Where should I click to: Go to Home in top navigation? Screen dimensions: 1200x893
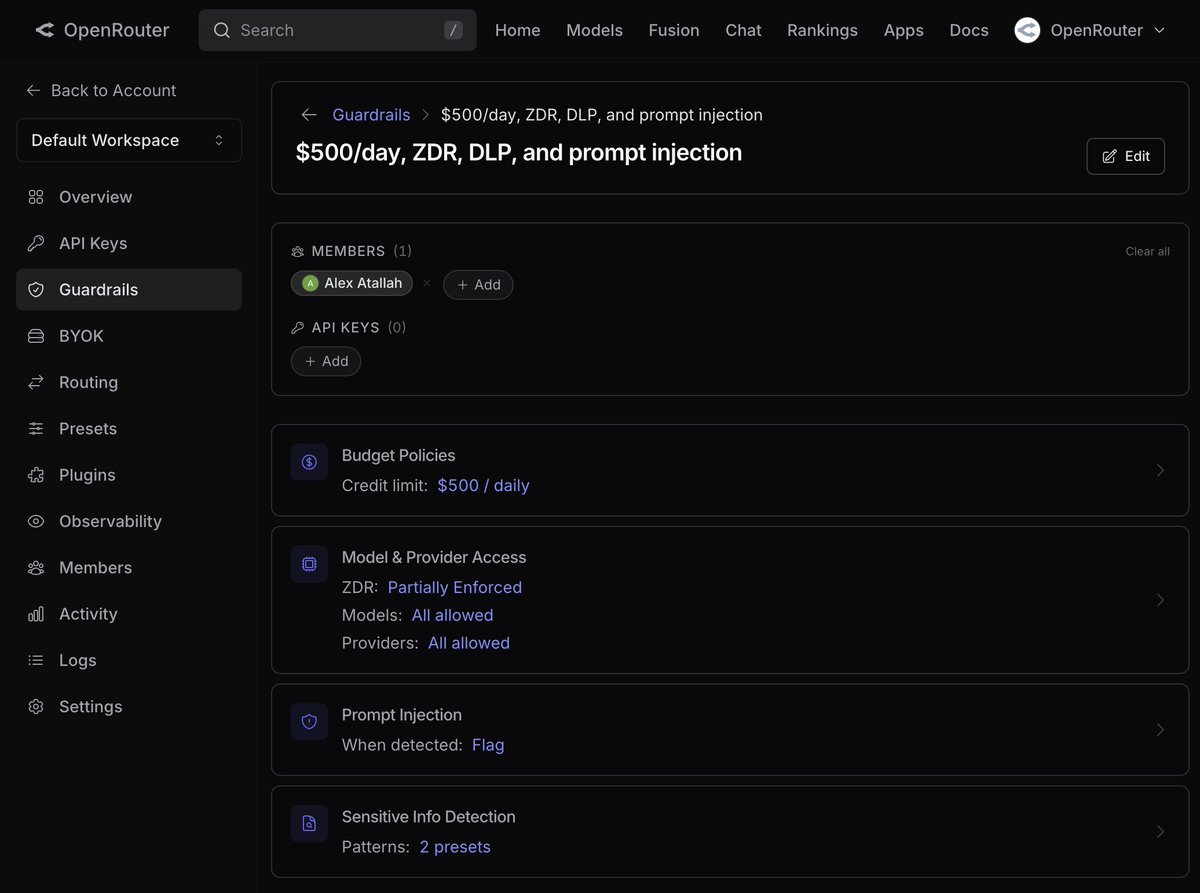(x=518, y=30)
